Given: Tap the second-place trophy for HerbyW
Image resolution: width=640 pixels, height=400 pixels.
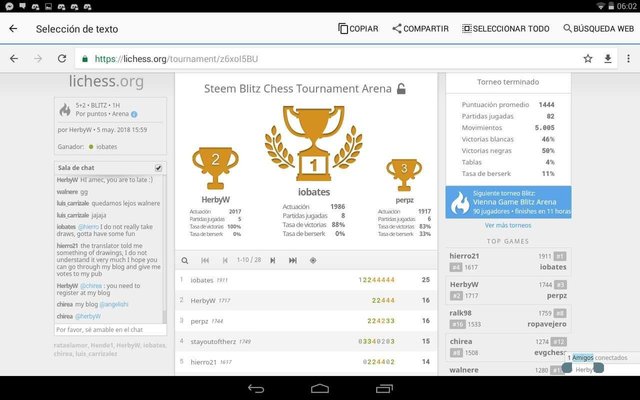Looking at the screenshot, I should (216, 168).
